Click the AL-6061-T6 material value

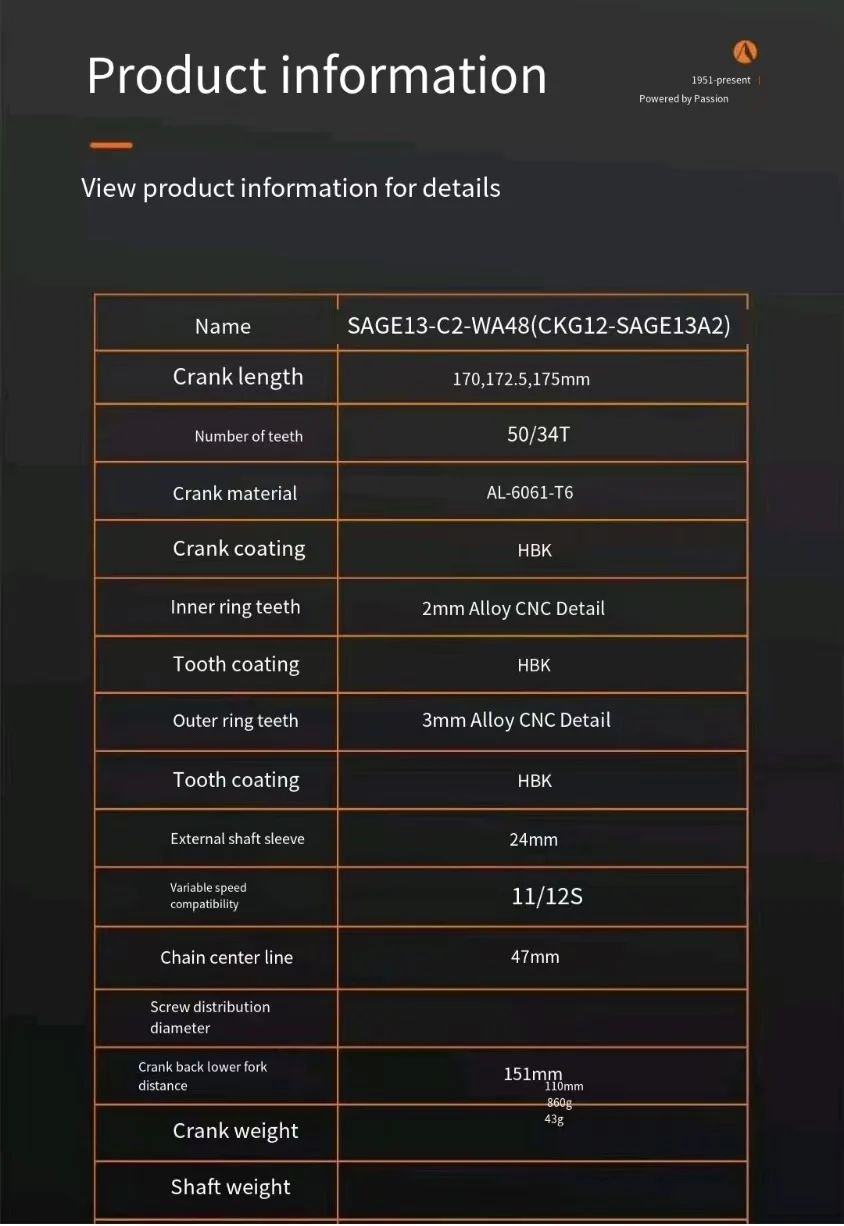tap(530, 492)
